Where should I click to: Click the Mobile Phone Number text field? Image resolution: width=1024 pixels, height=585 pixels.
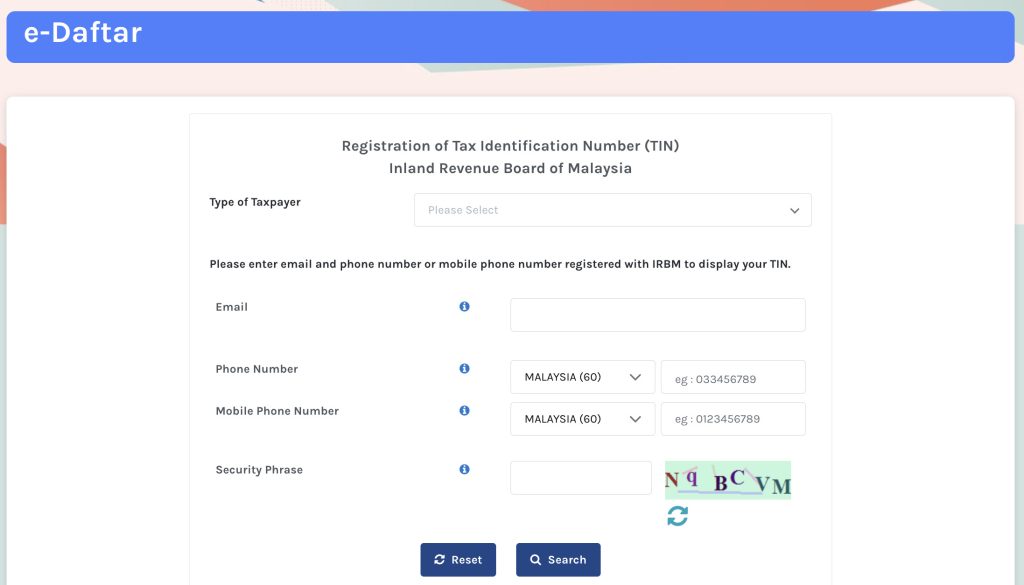pos(733,419)
